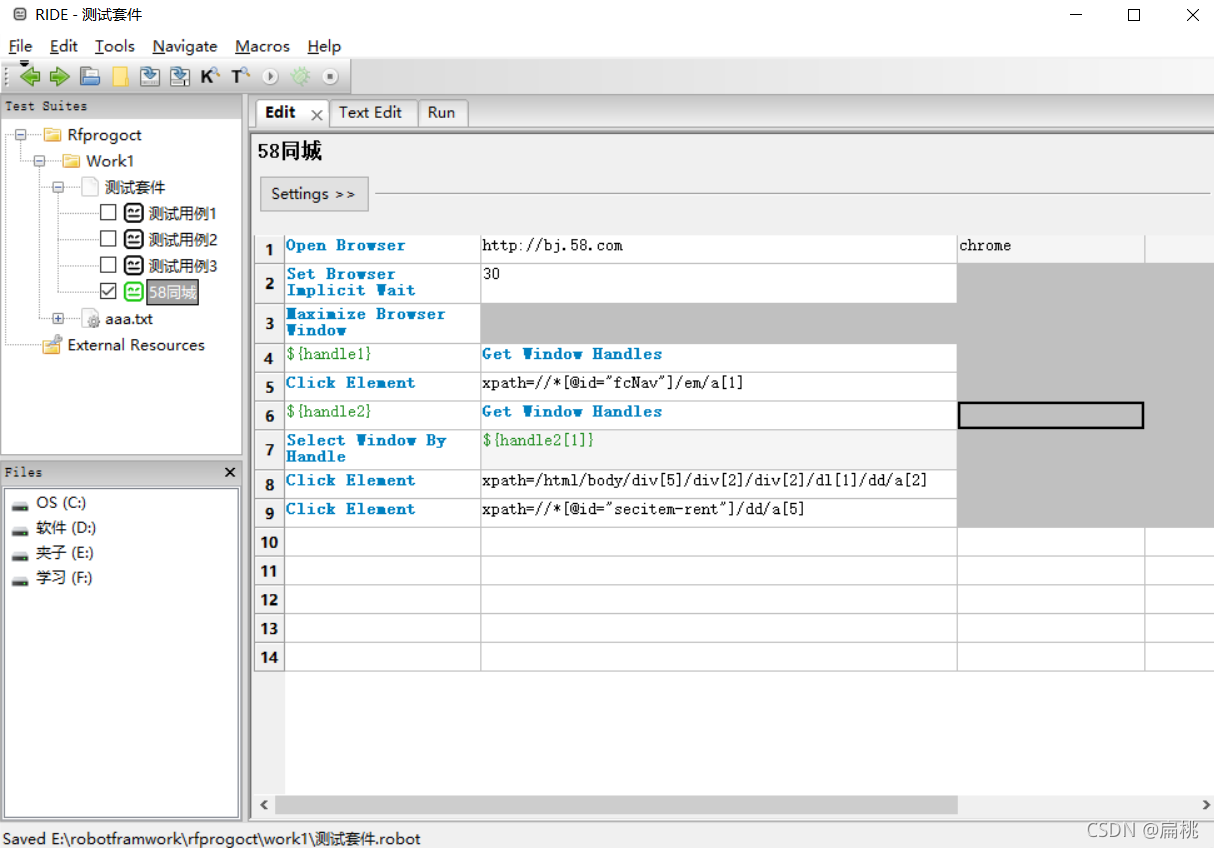Run tests in debug mode bug icon
1214x848 pixels.
[x=300, y=76]
